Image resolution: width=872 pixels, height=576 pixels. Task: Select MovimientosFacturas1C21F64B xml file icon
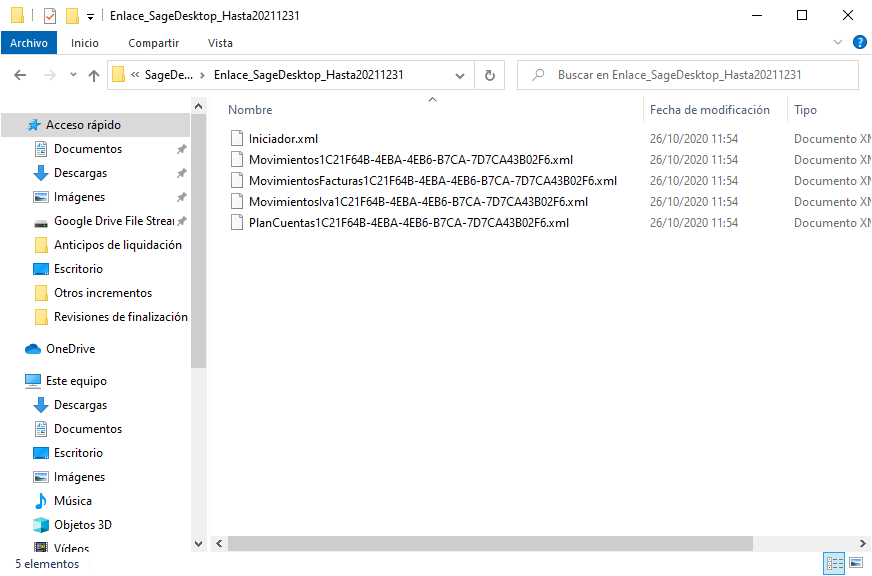point(237,181)
